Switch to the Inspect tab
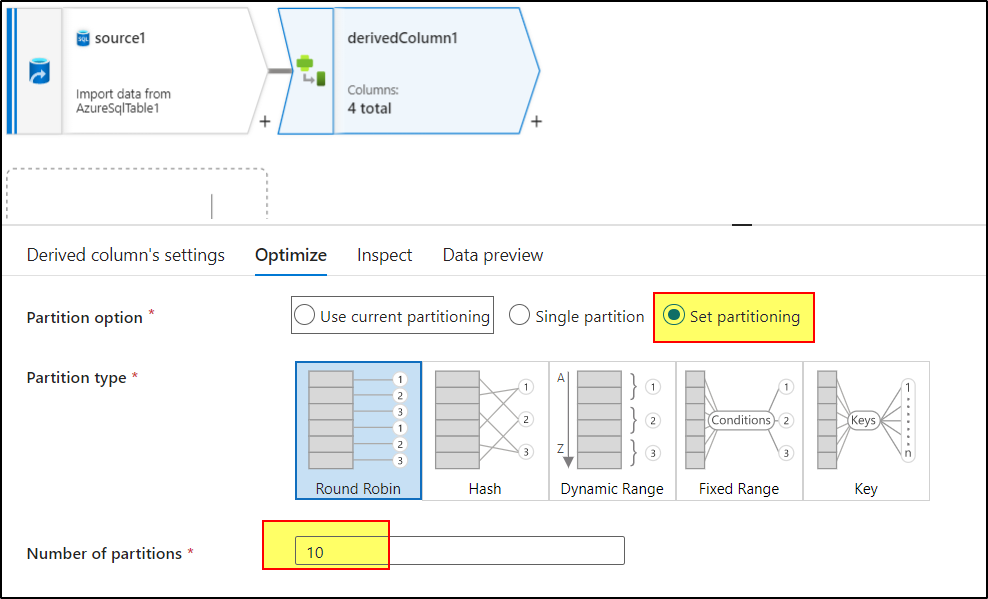988x599 pixels. pyautogui.click(x=384, y=255)
